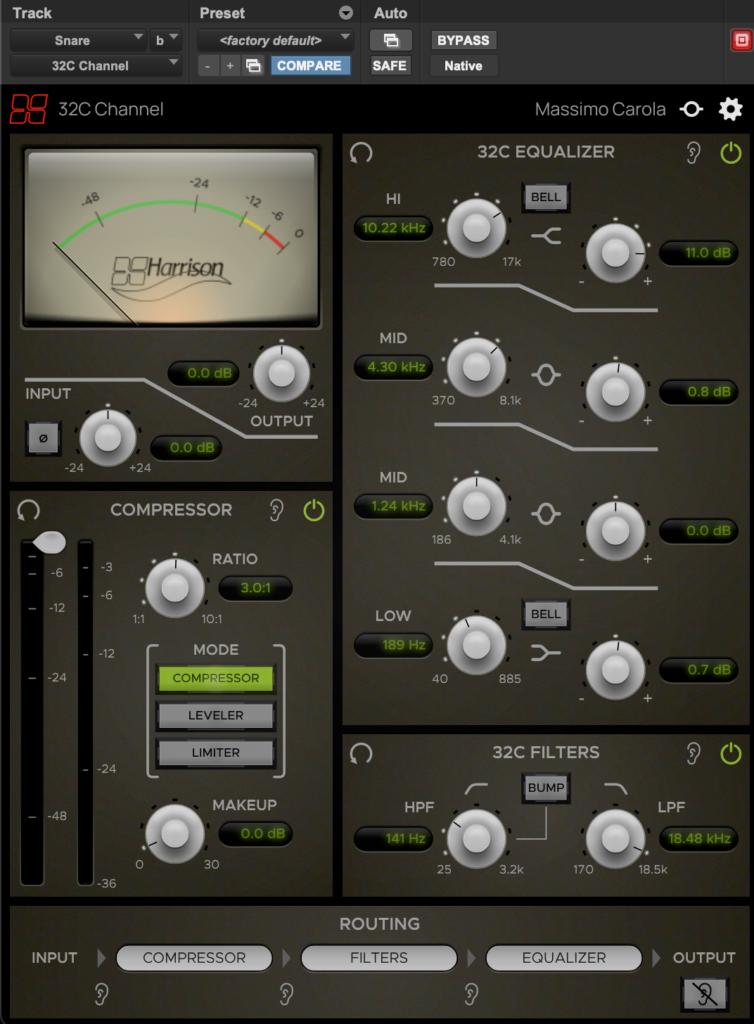Open the Snare track selector dropdown
This screenshot has width=754, height=1024.
point(79,40)
